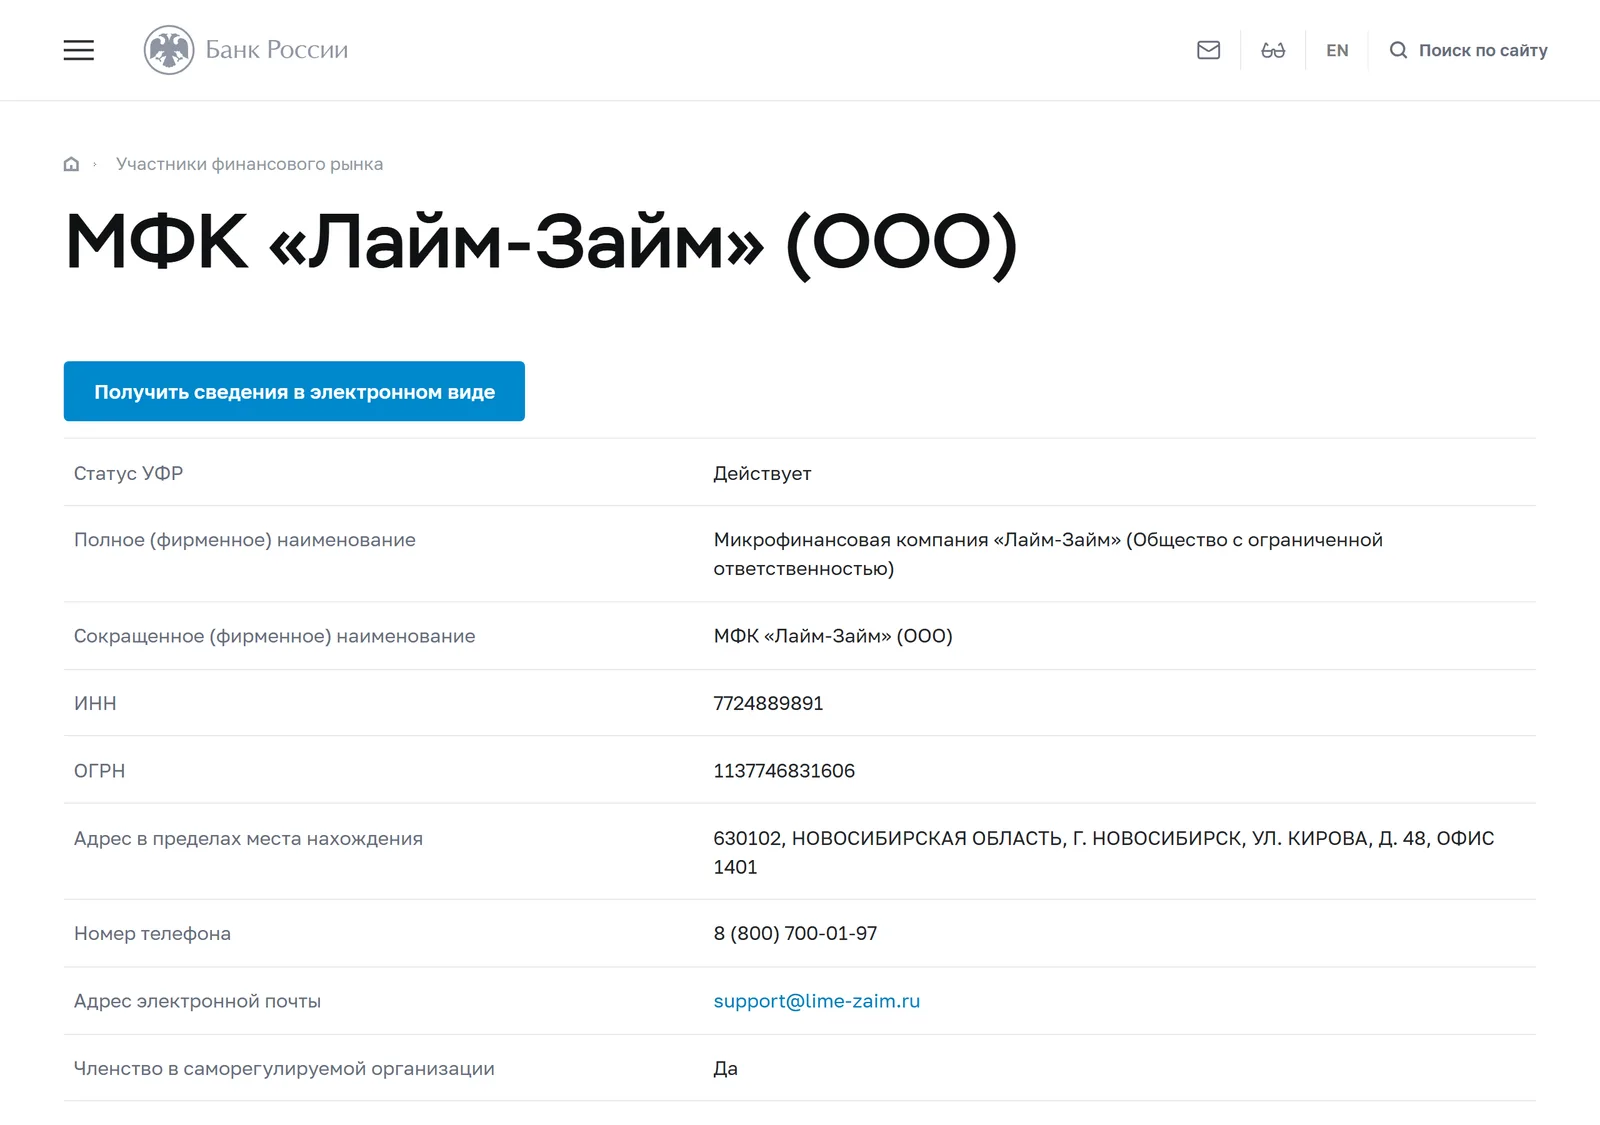1600x1125 pixels.
Task: Switch site language to EN
Action: point(1337,50)
